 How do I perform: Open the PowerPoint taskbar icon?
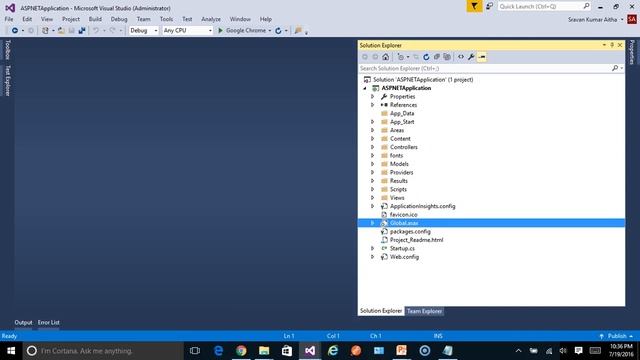click(x=402, y=351)
